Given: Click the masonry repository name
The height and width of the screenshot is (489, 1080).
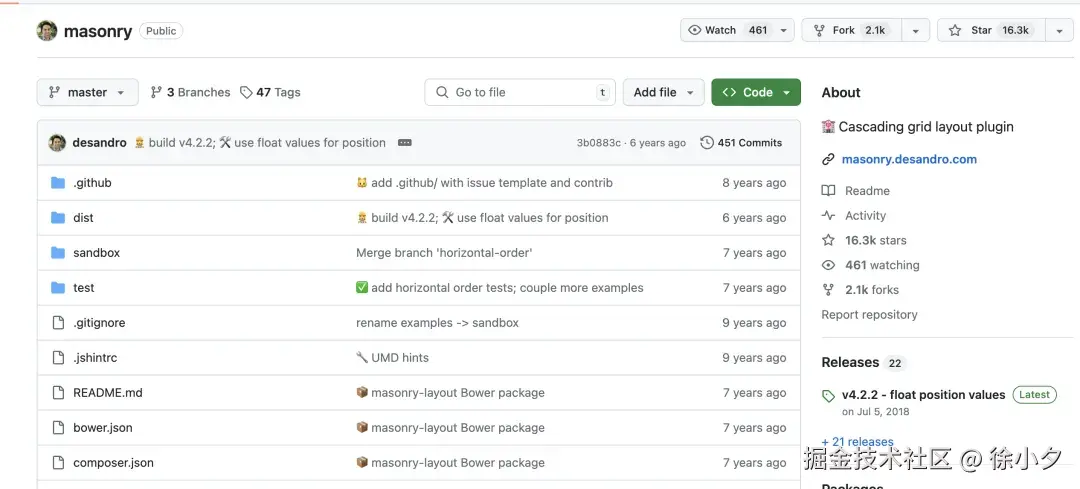Looking at the screenshot, I should pyautogui.click(x=98, y=31).
